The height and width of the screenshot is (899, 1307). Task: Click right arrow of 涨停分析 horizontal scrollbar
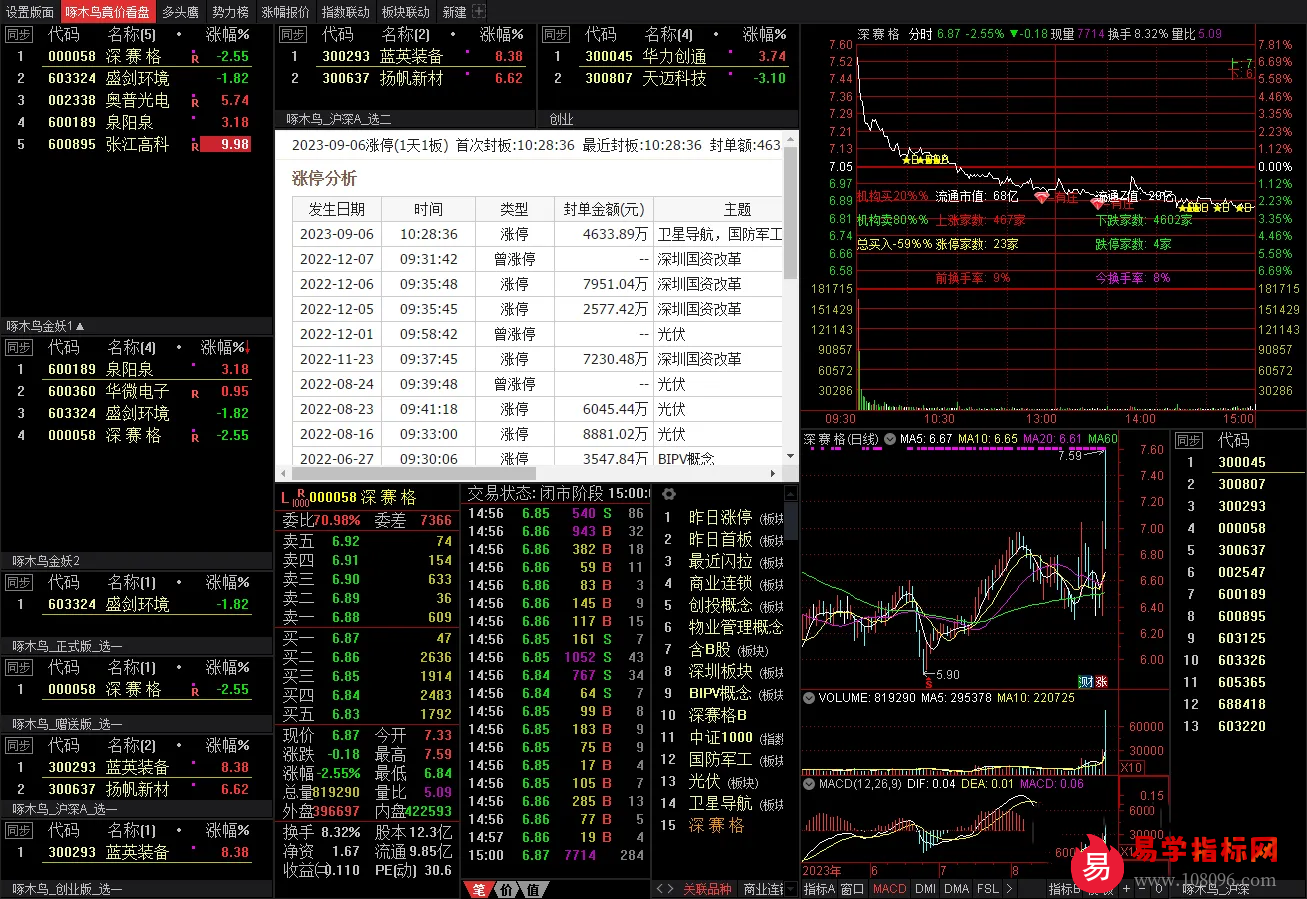(774, 474)
